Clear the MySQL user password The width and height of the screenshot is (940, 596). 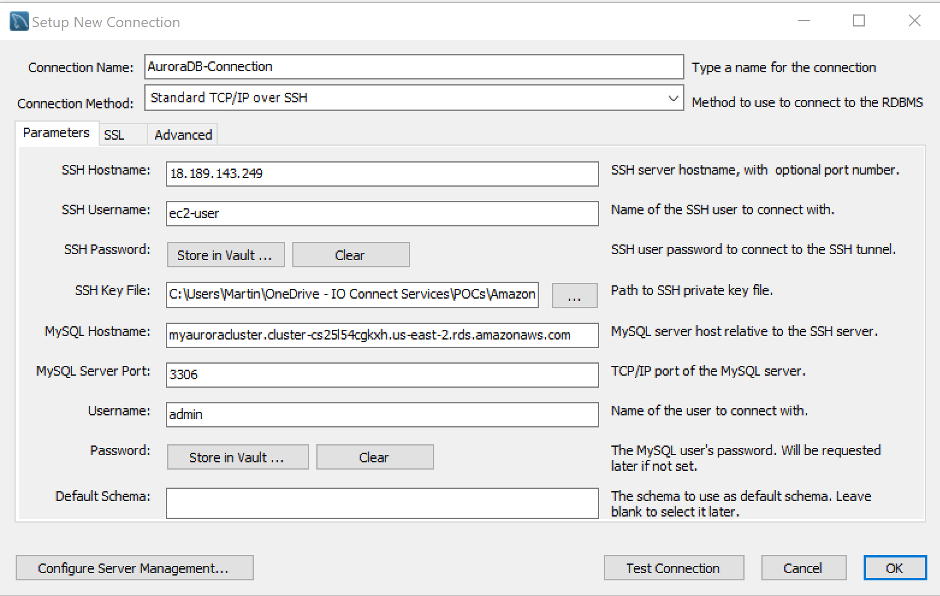click(375, 457)
